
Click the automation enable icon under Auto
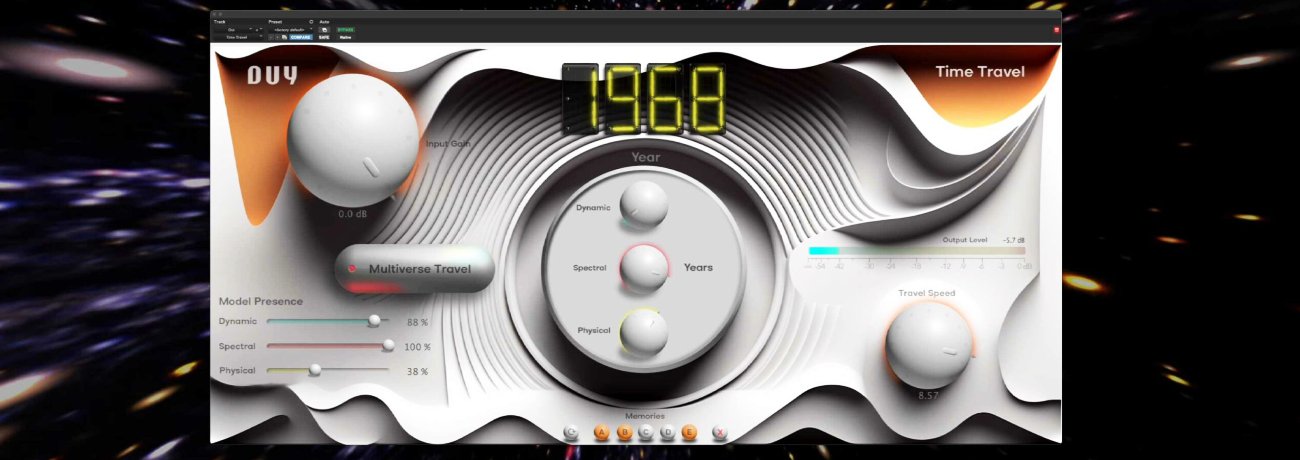point(324,30)
